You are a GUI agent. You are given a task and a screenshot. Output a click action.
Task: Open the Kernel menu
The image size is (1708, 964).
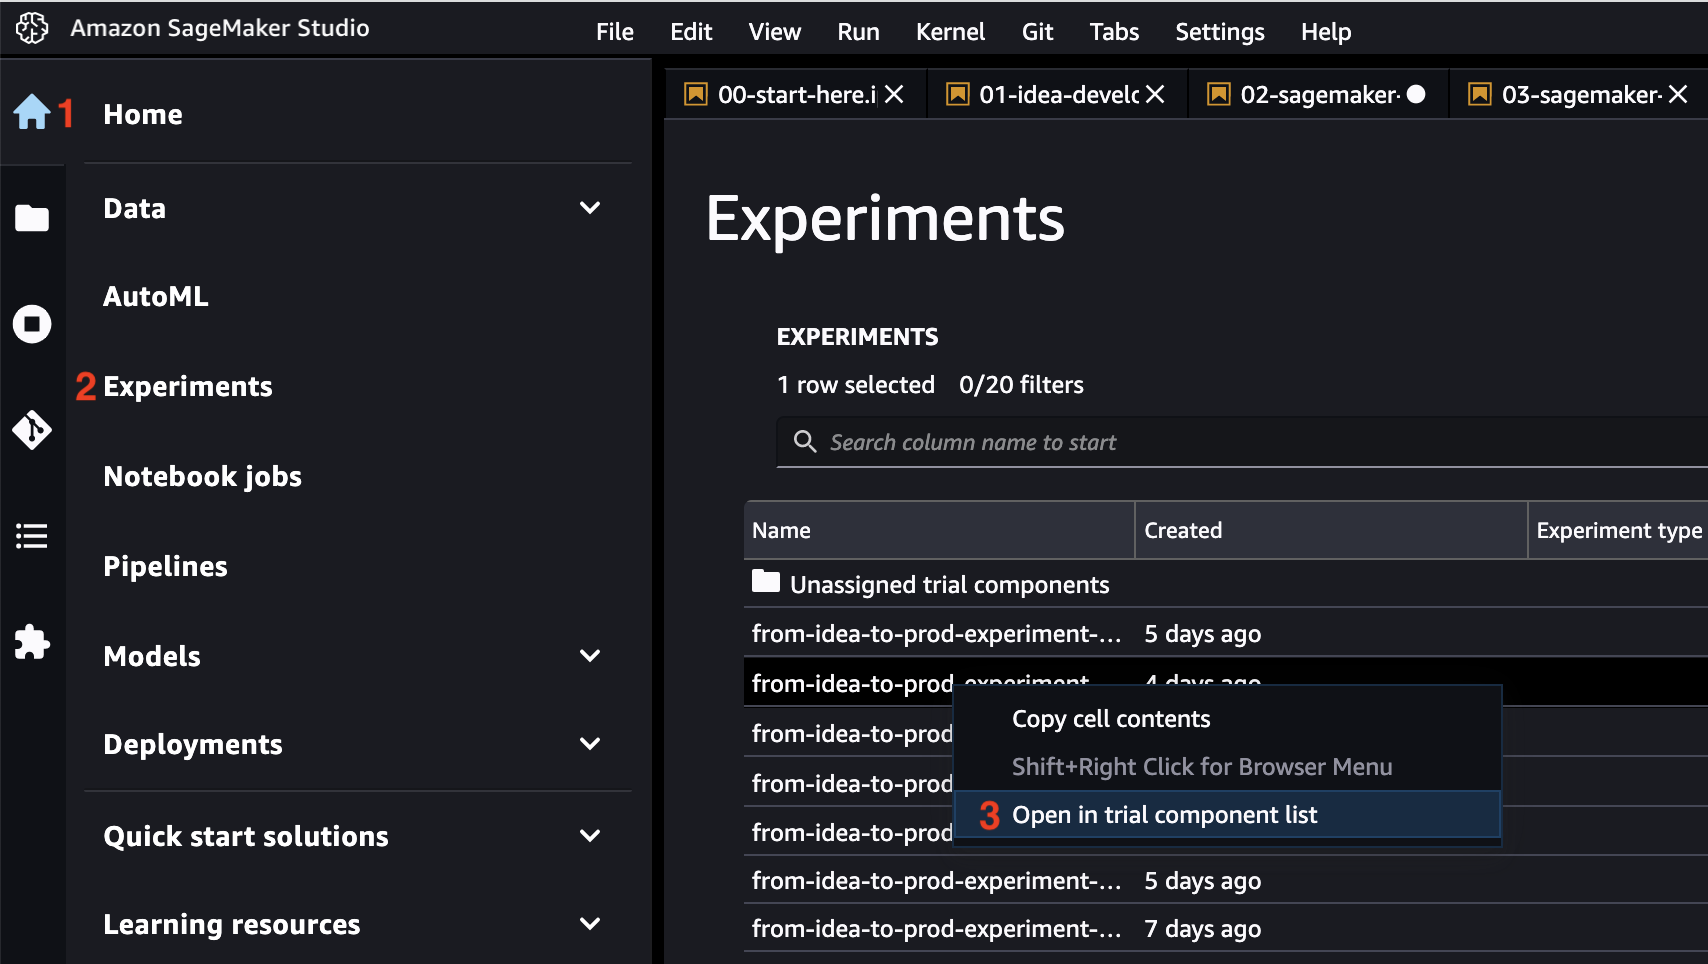pos(951,32)
